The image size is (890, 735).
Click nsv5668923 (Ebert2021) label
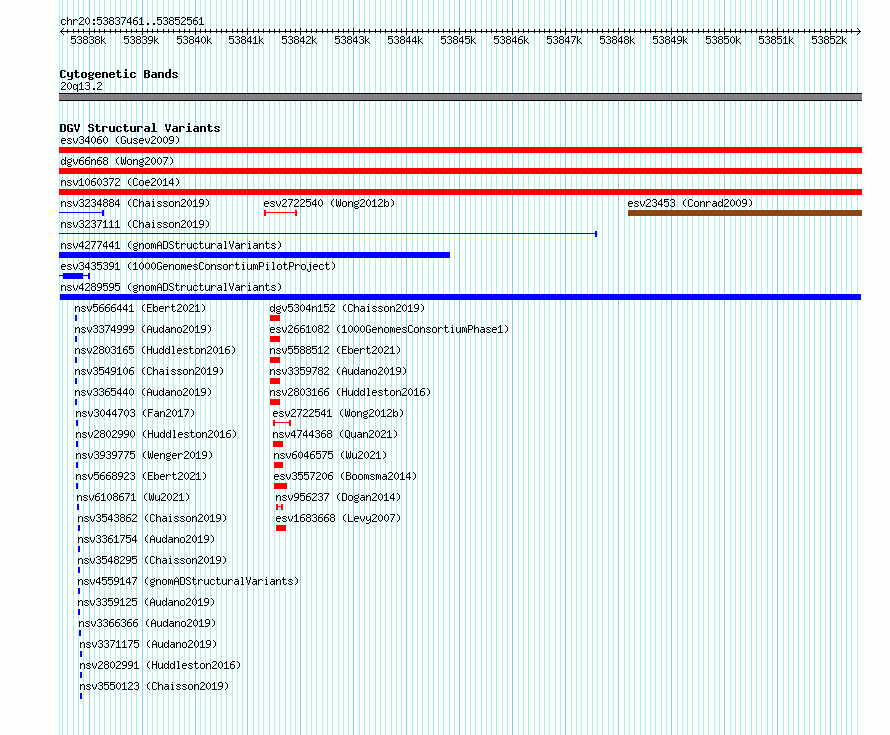click(141, 476)
